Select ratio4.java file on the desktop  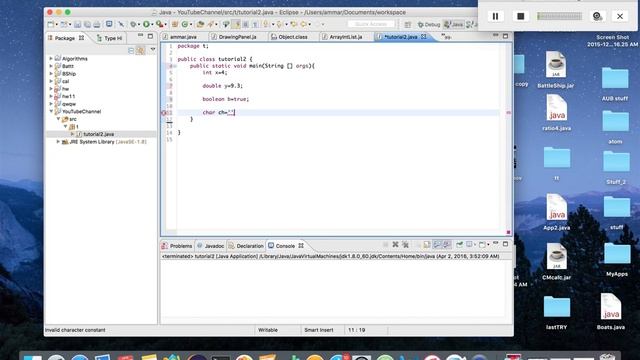click(x=556, y=113)
